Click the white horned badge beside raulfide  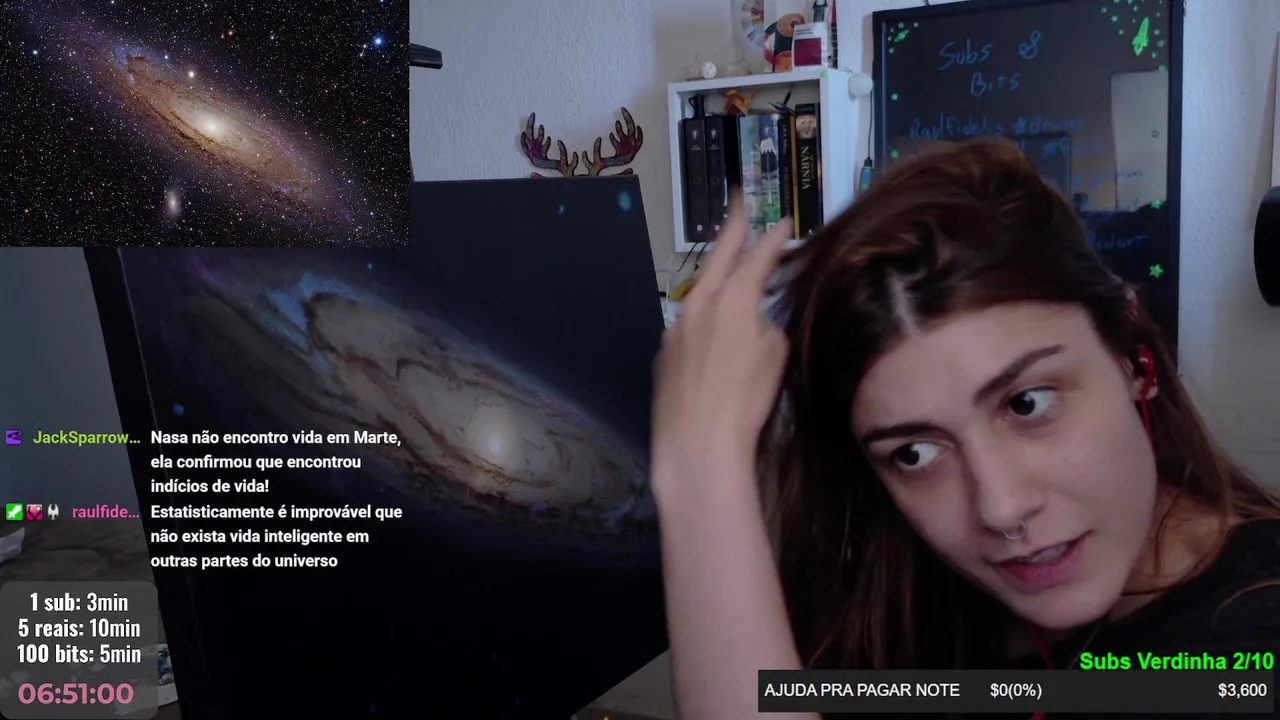coord(52,512)
